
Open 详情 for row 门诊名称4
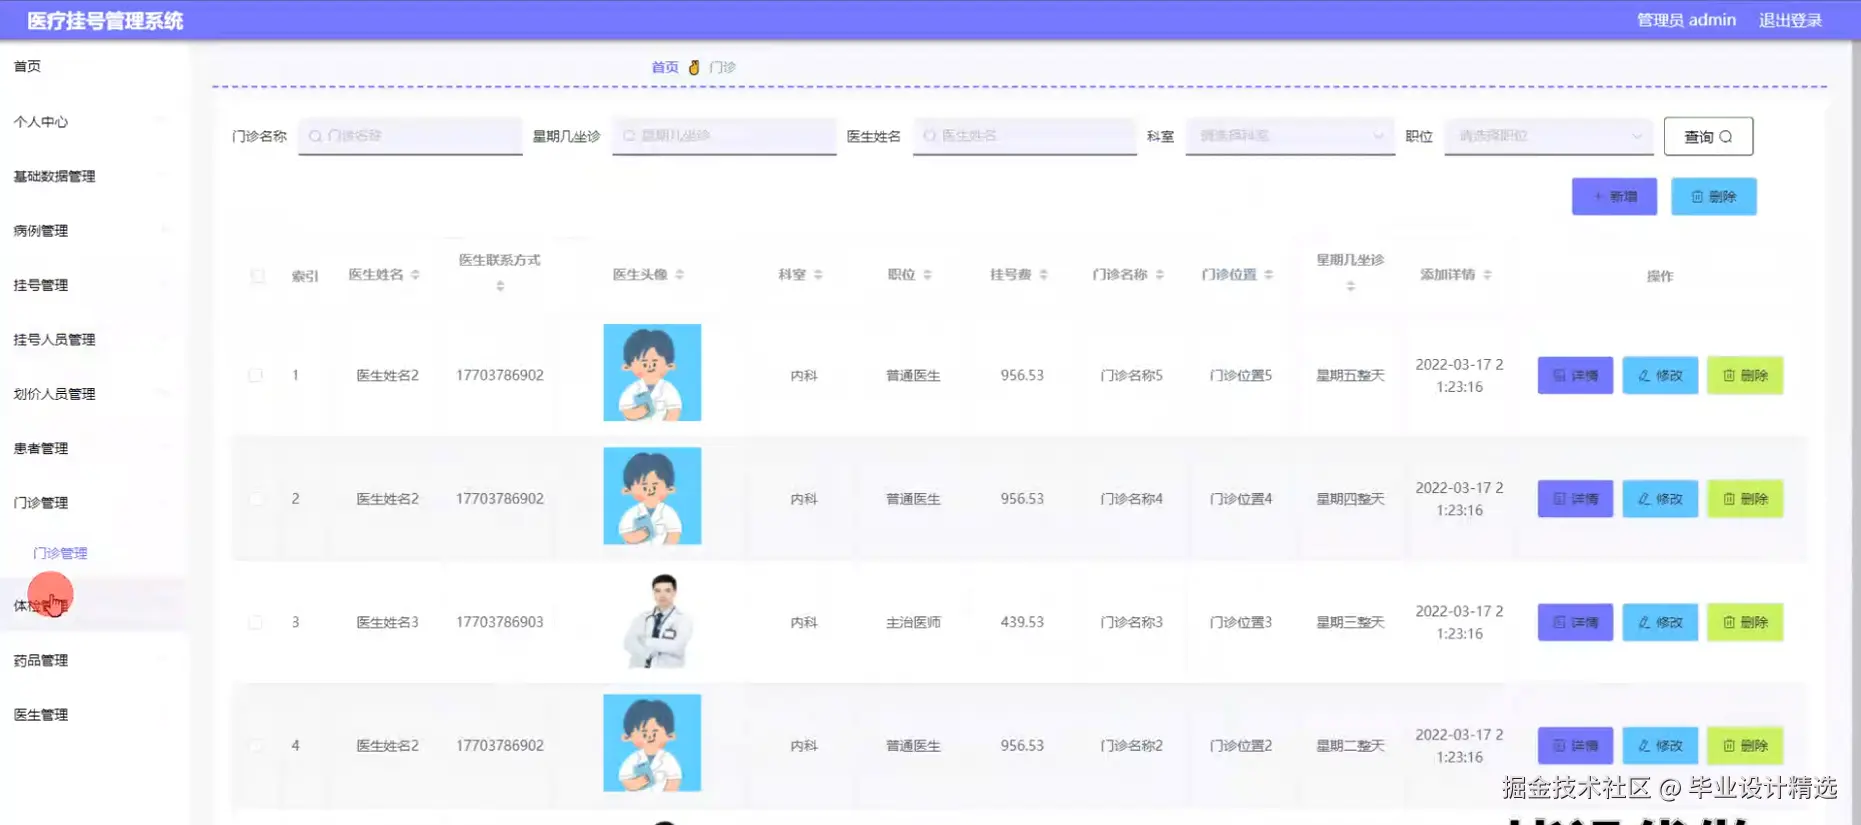(1575, 498)
